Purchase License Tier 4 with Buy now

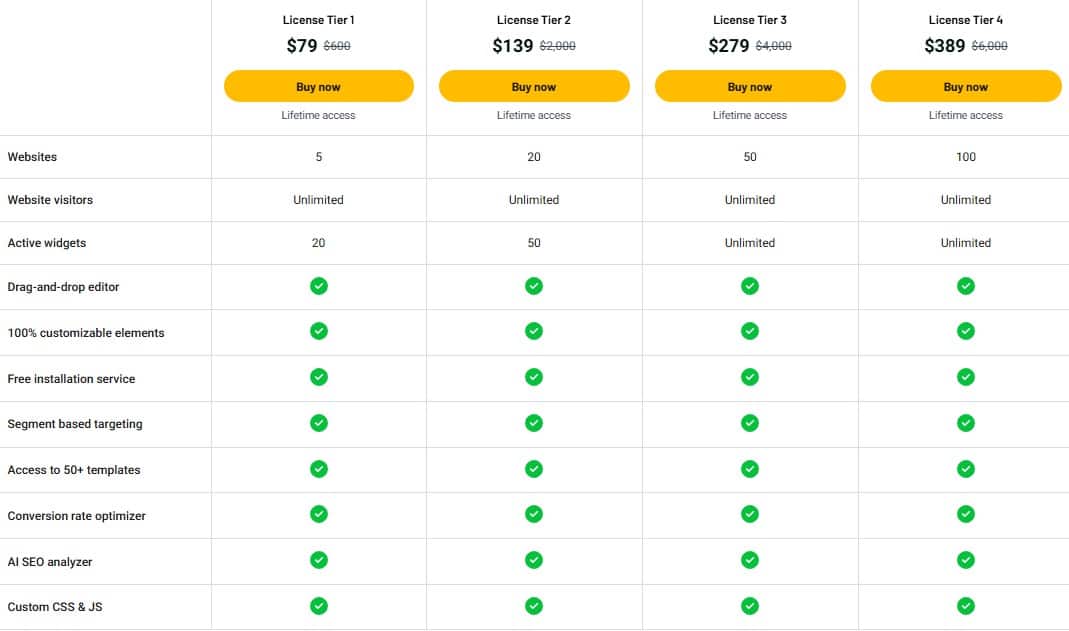pos(966,87)
